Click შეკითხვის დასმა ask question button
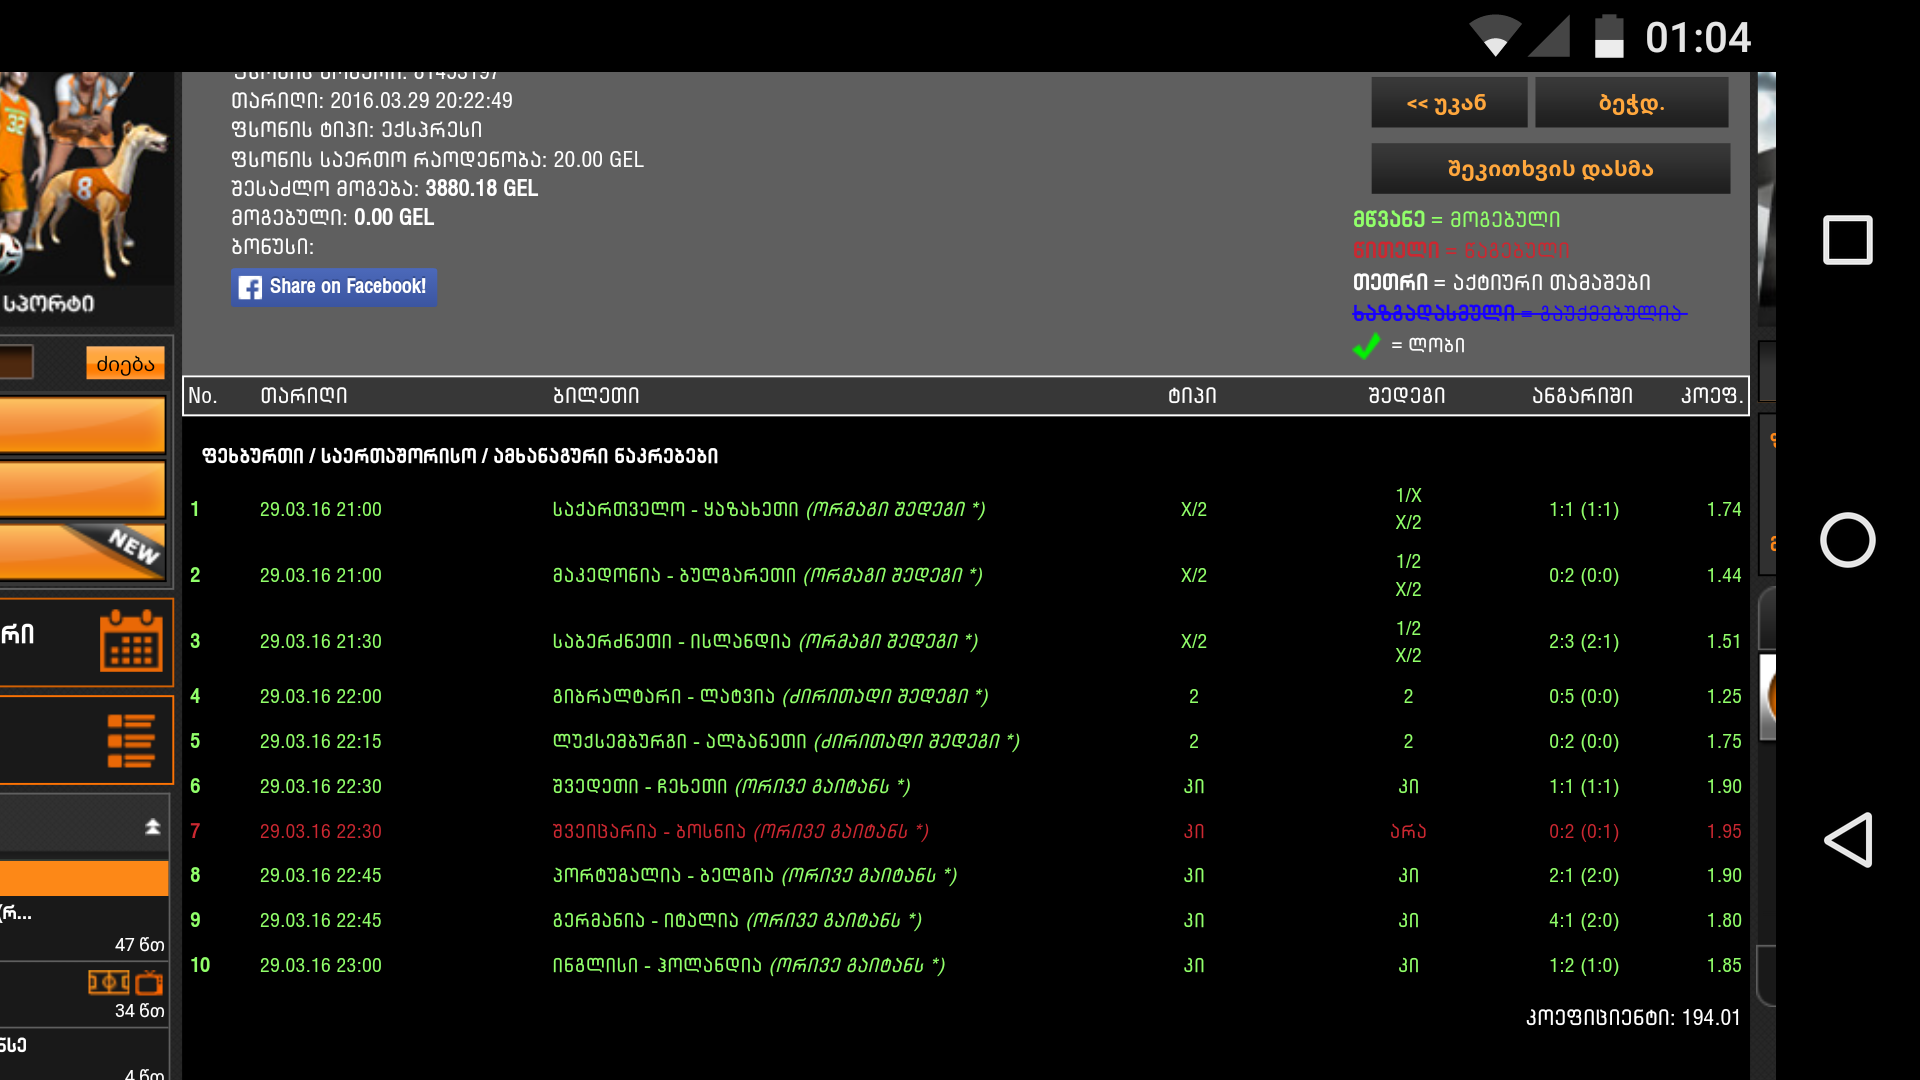The height and width of the screenshot is (1080, 1920). click(x=1550, y=169)
